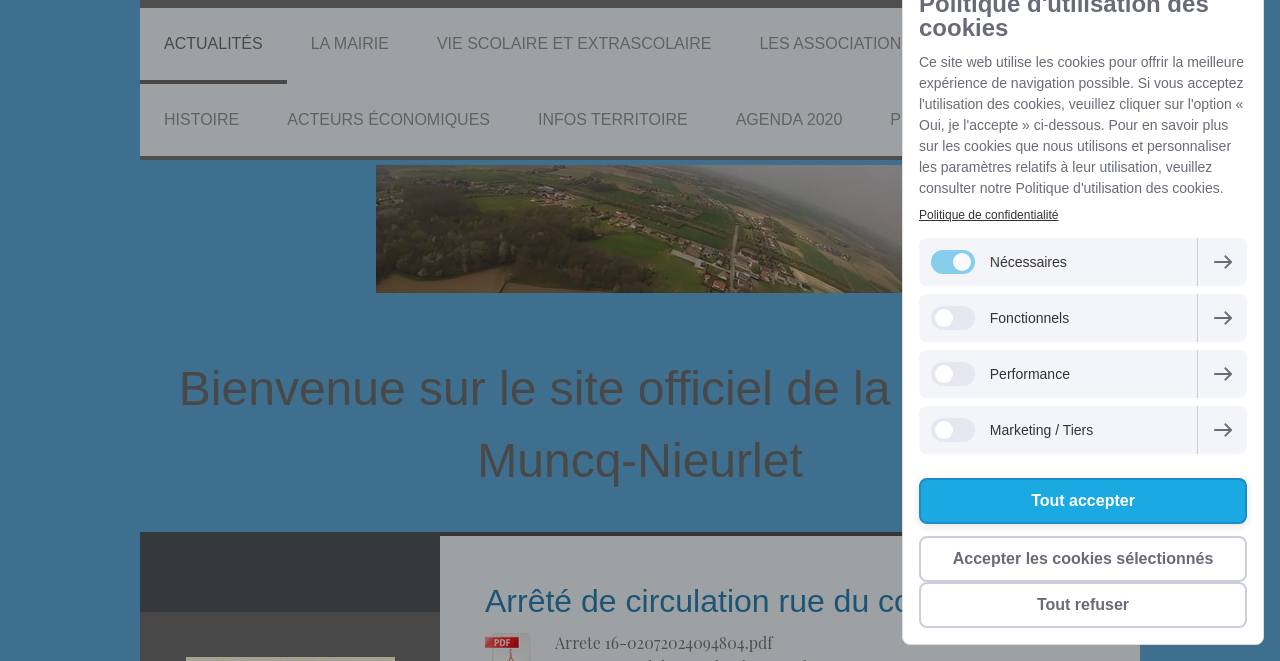This screenshot has width=1280, height=661.
Task: Enable the Performance cookies switch
Action: tap(952, 373)
